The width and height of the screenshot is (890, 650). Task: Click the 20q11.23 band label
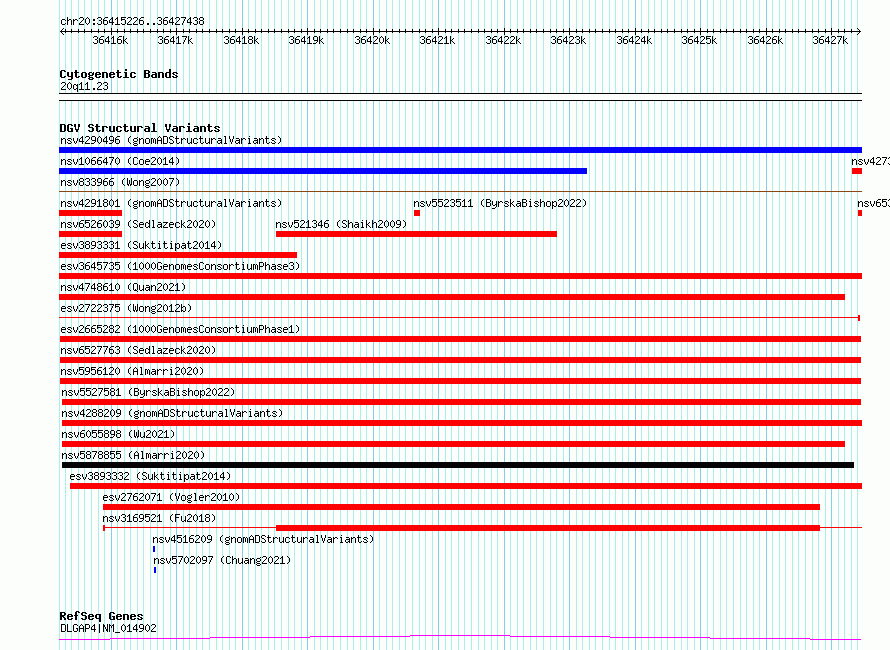84,86
